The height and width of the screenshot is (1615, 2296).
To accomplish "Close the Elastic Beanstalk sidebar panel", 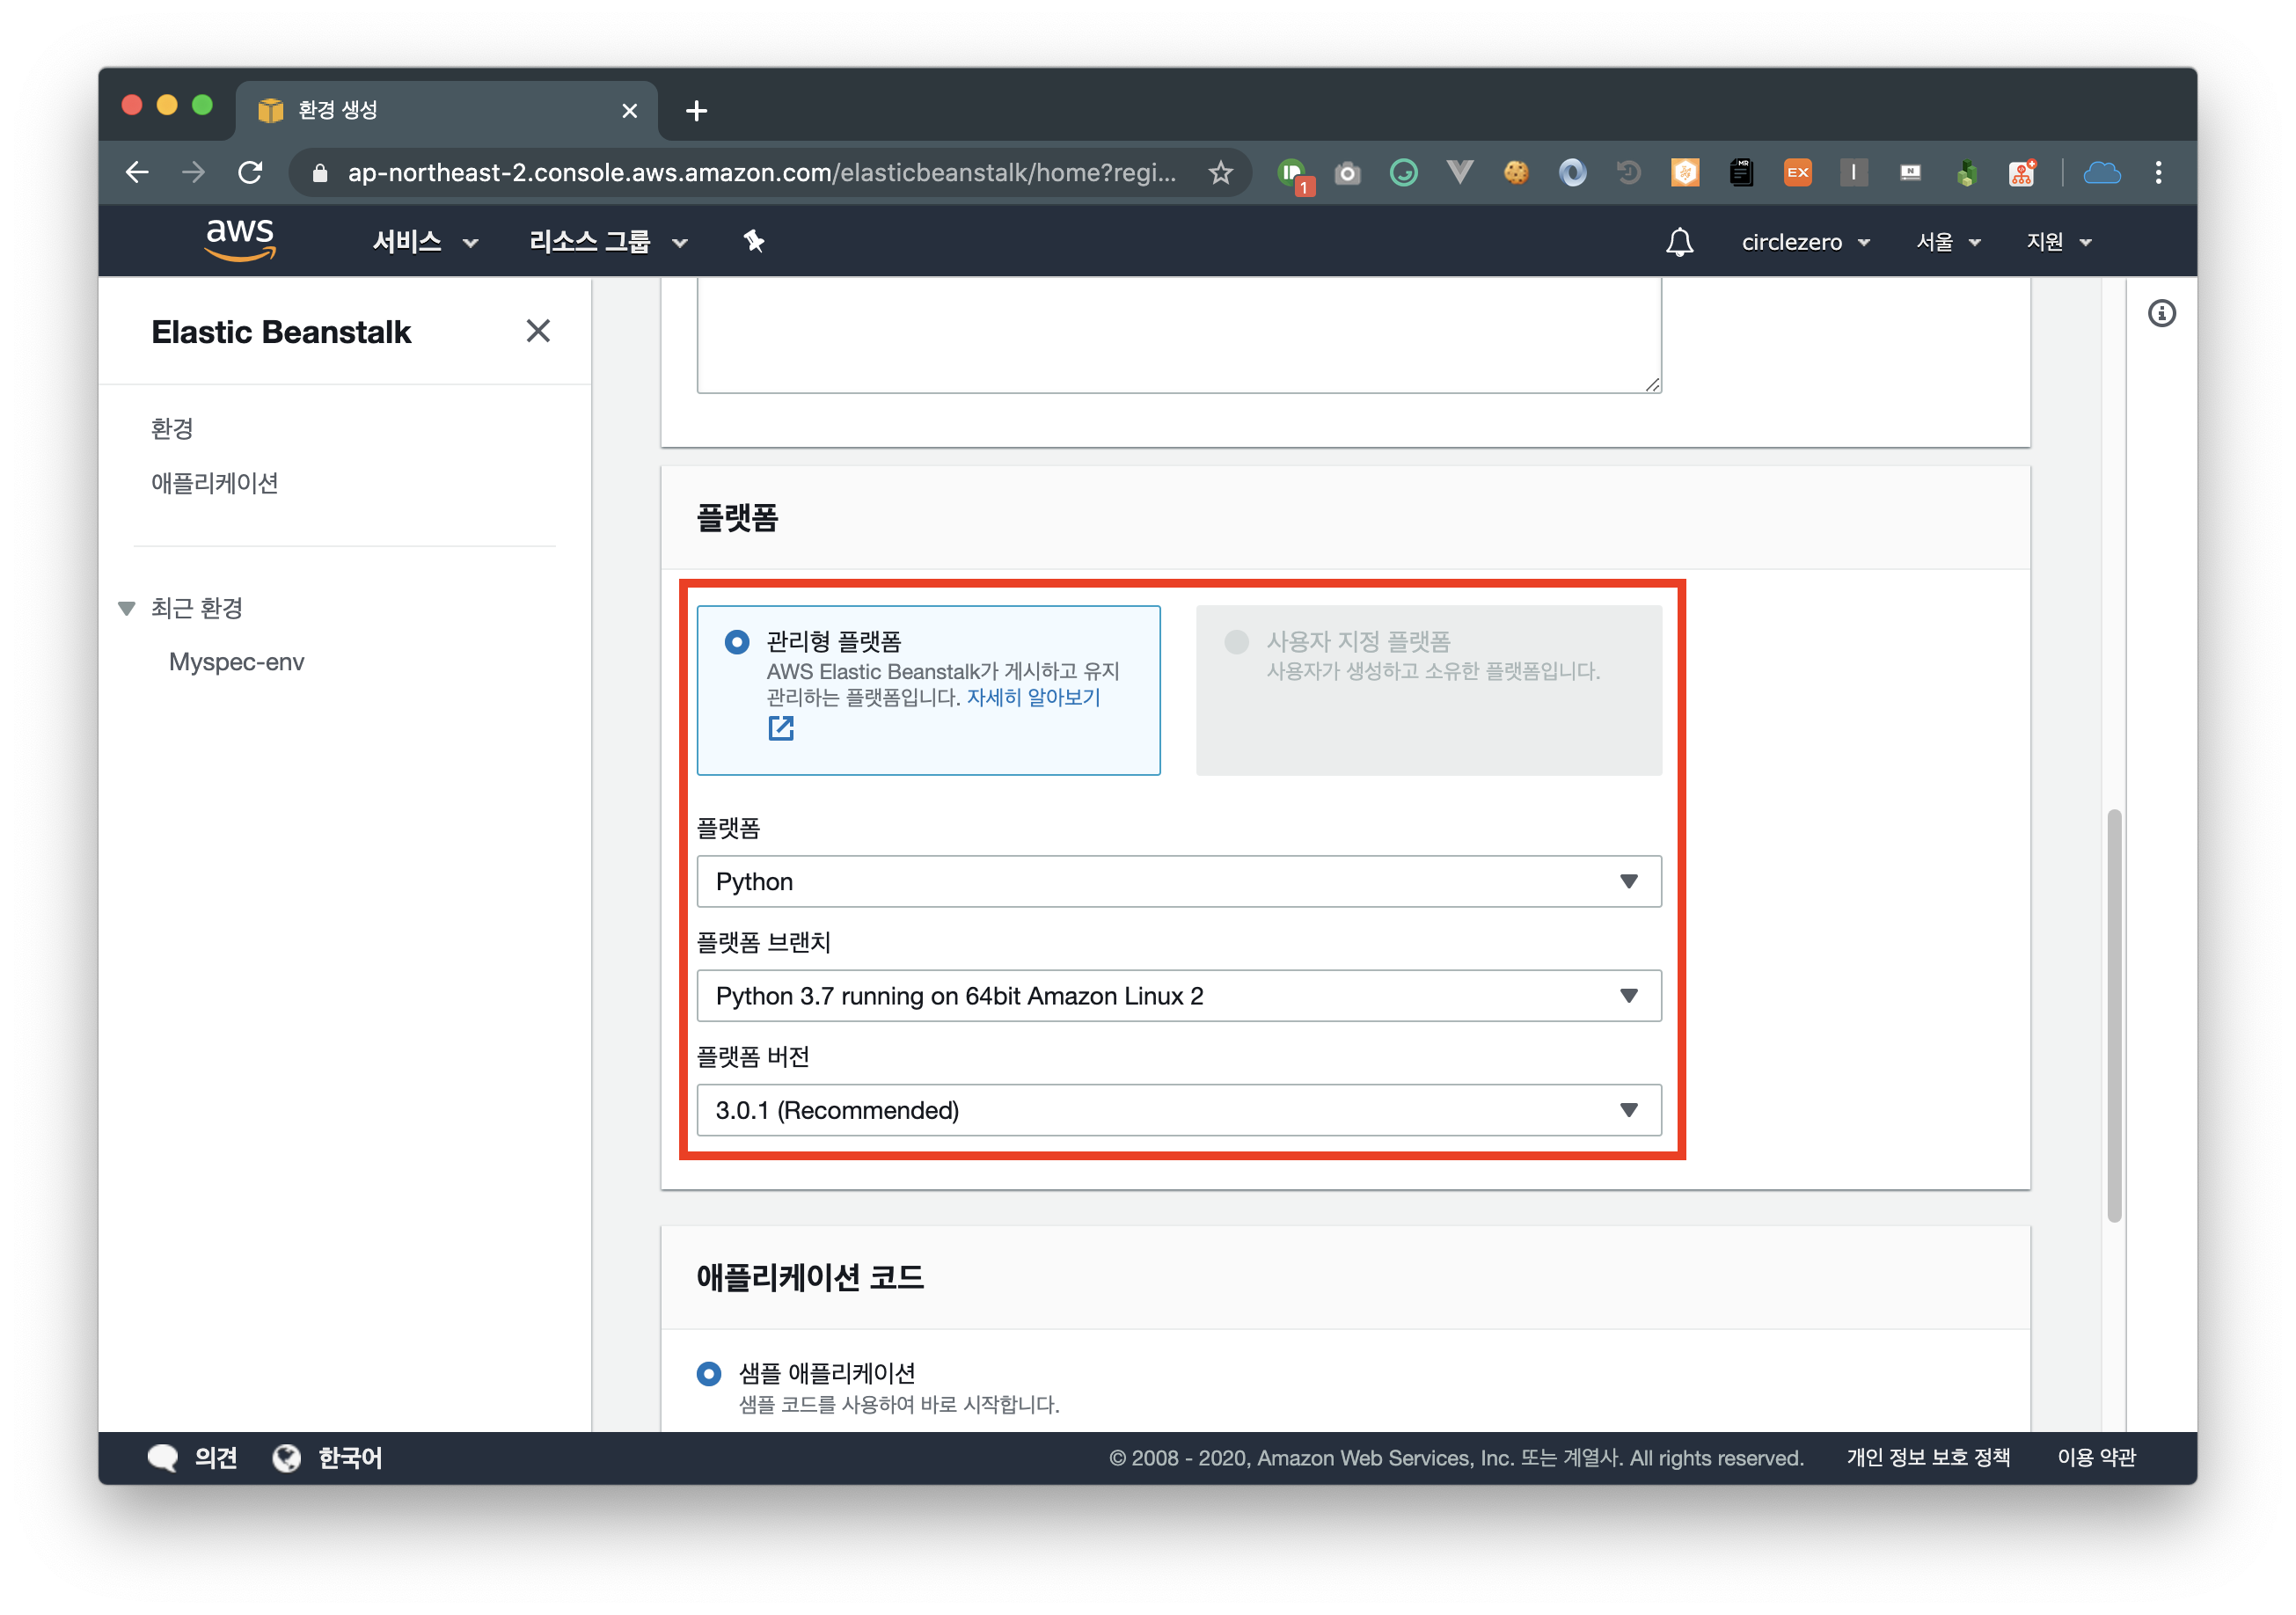I will click(x=538, y=331).
